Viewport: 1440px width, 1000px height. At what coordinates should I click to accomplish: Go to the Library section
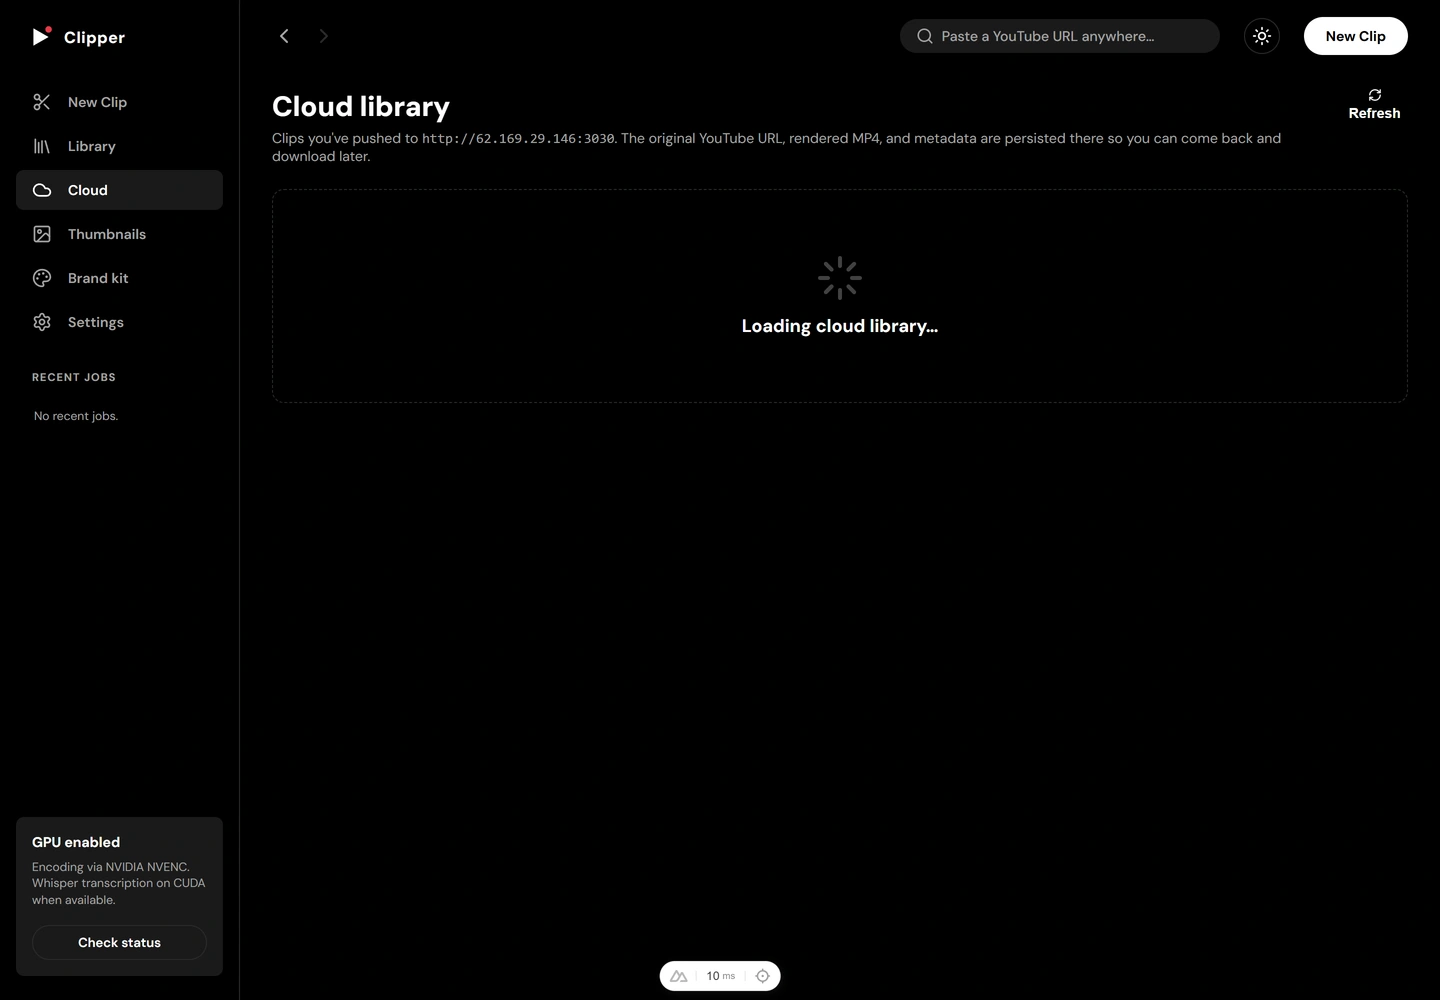click(119, 146)
